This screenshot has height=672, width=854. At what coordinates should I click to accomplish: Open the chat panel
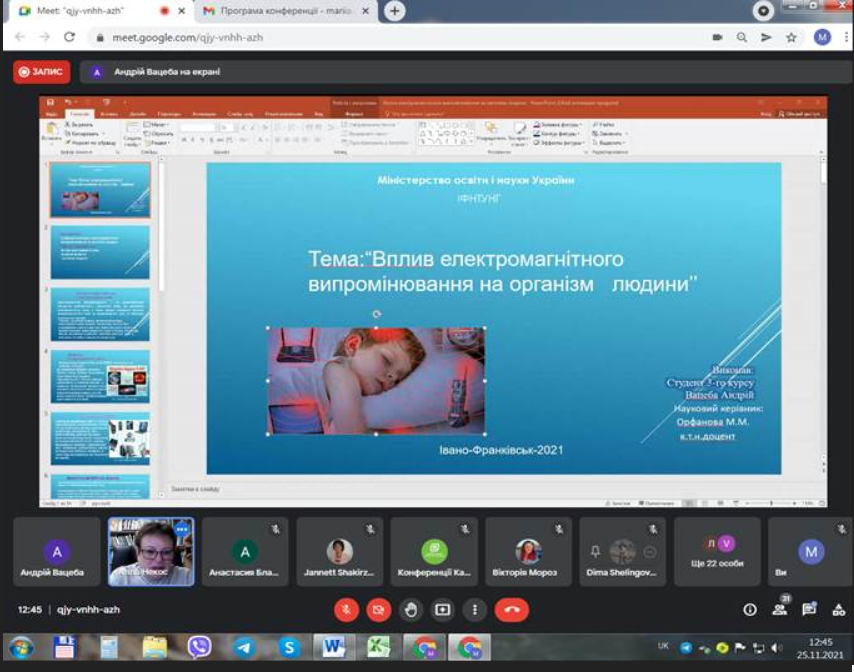[x=809, y=609]
